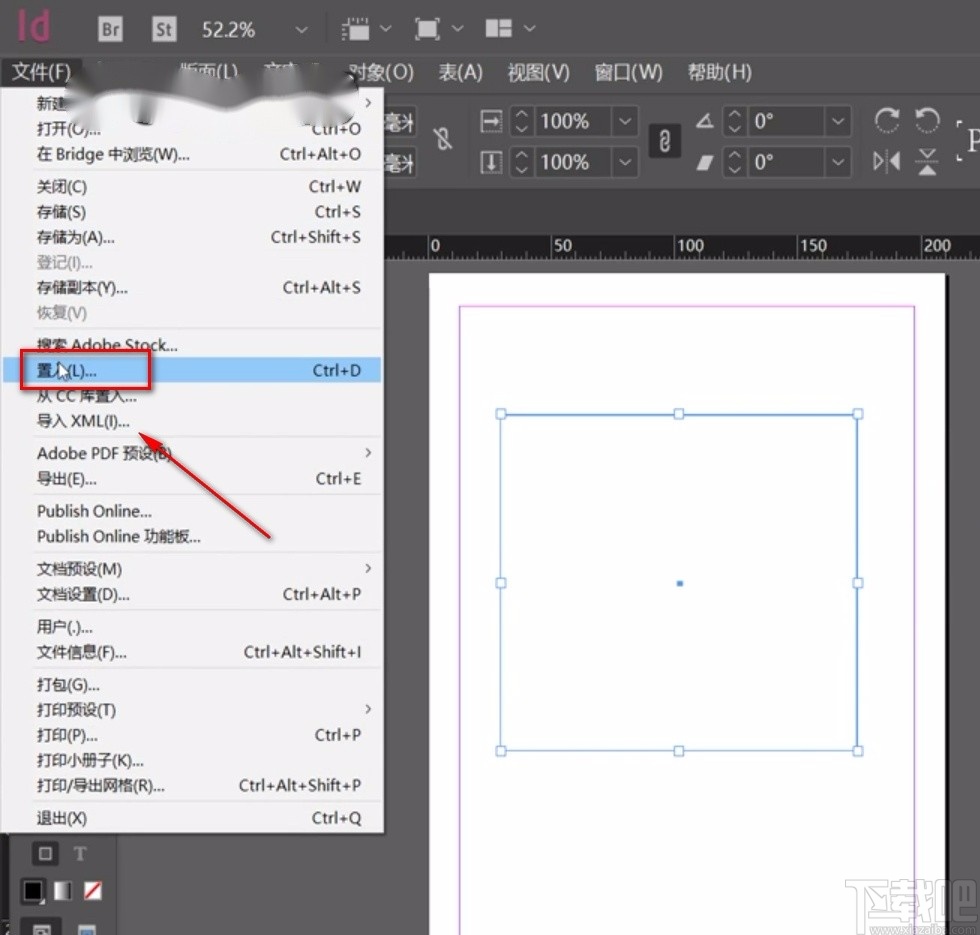
Task: Expand the screen mode dropdown arrow
Action: [458, 28]
